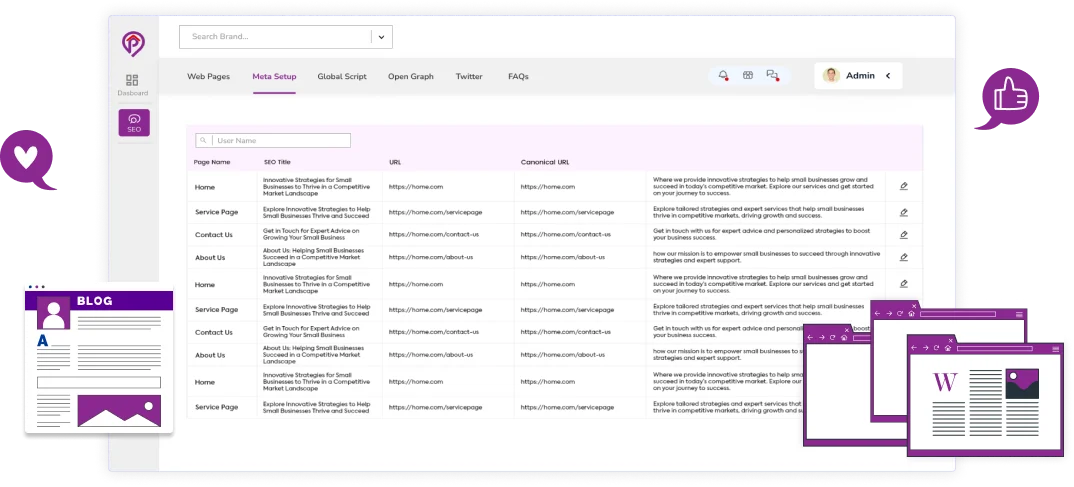Collapse the Admin menu chevron
This screenshot has width=1074, height=487.
[x=887, y=76]
